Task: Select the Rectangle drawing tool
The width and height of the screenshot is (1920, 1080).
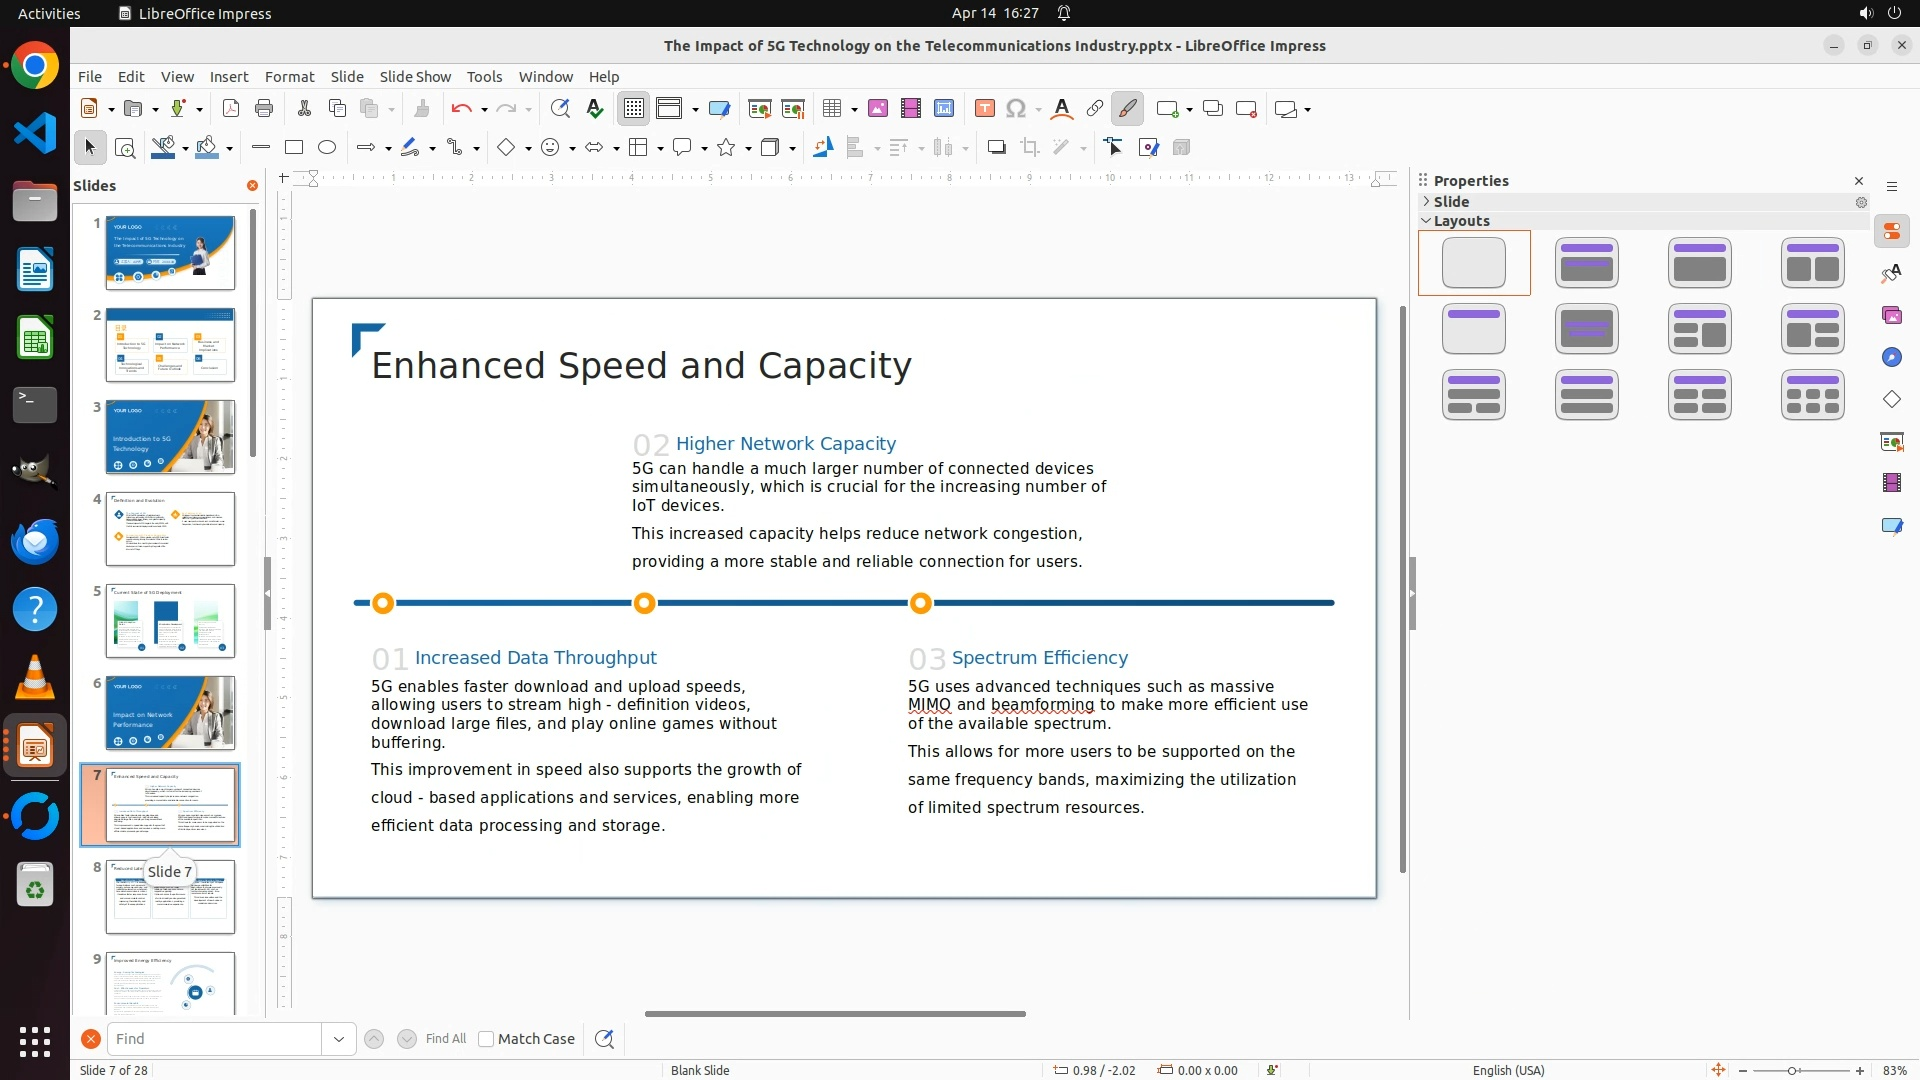Action: click(294, 148)
